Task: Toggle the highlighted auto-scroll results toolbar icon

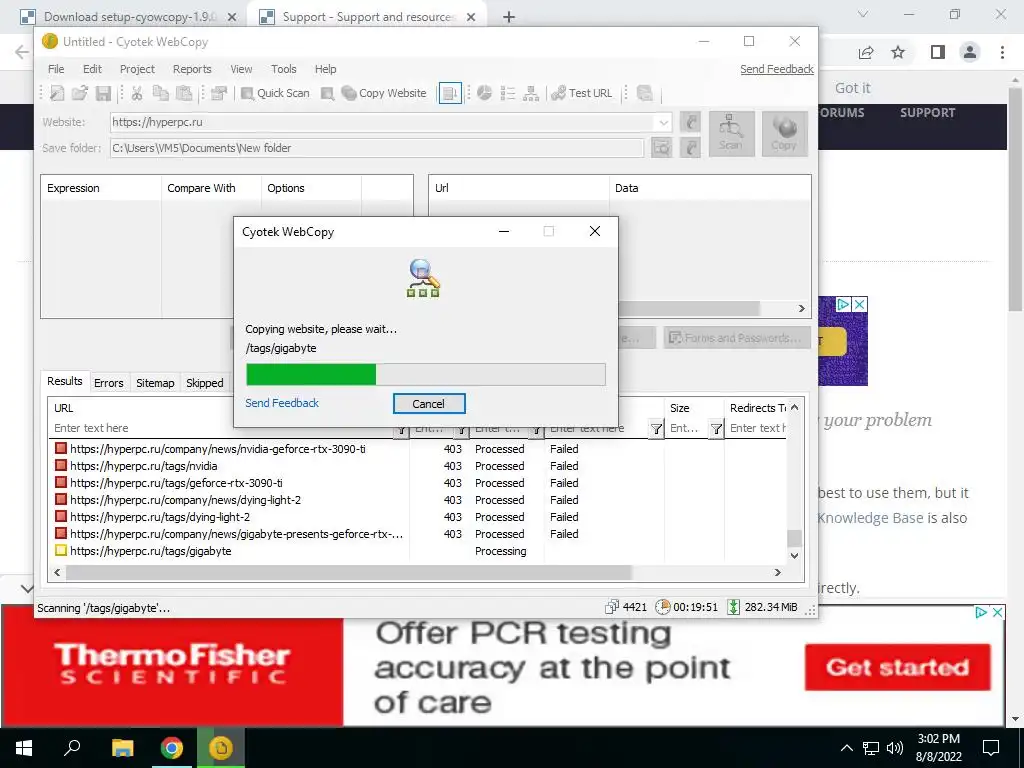Action: 450,93
